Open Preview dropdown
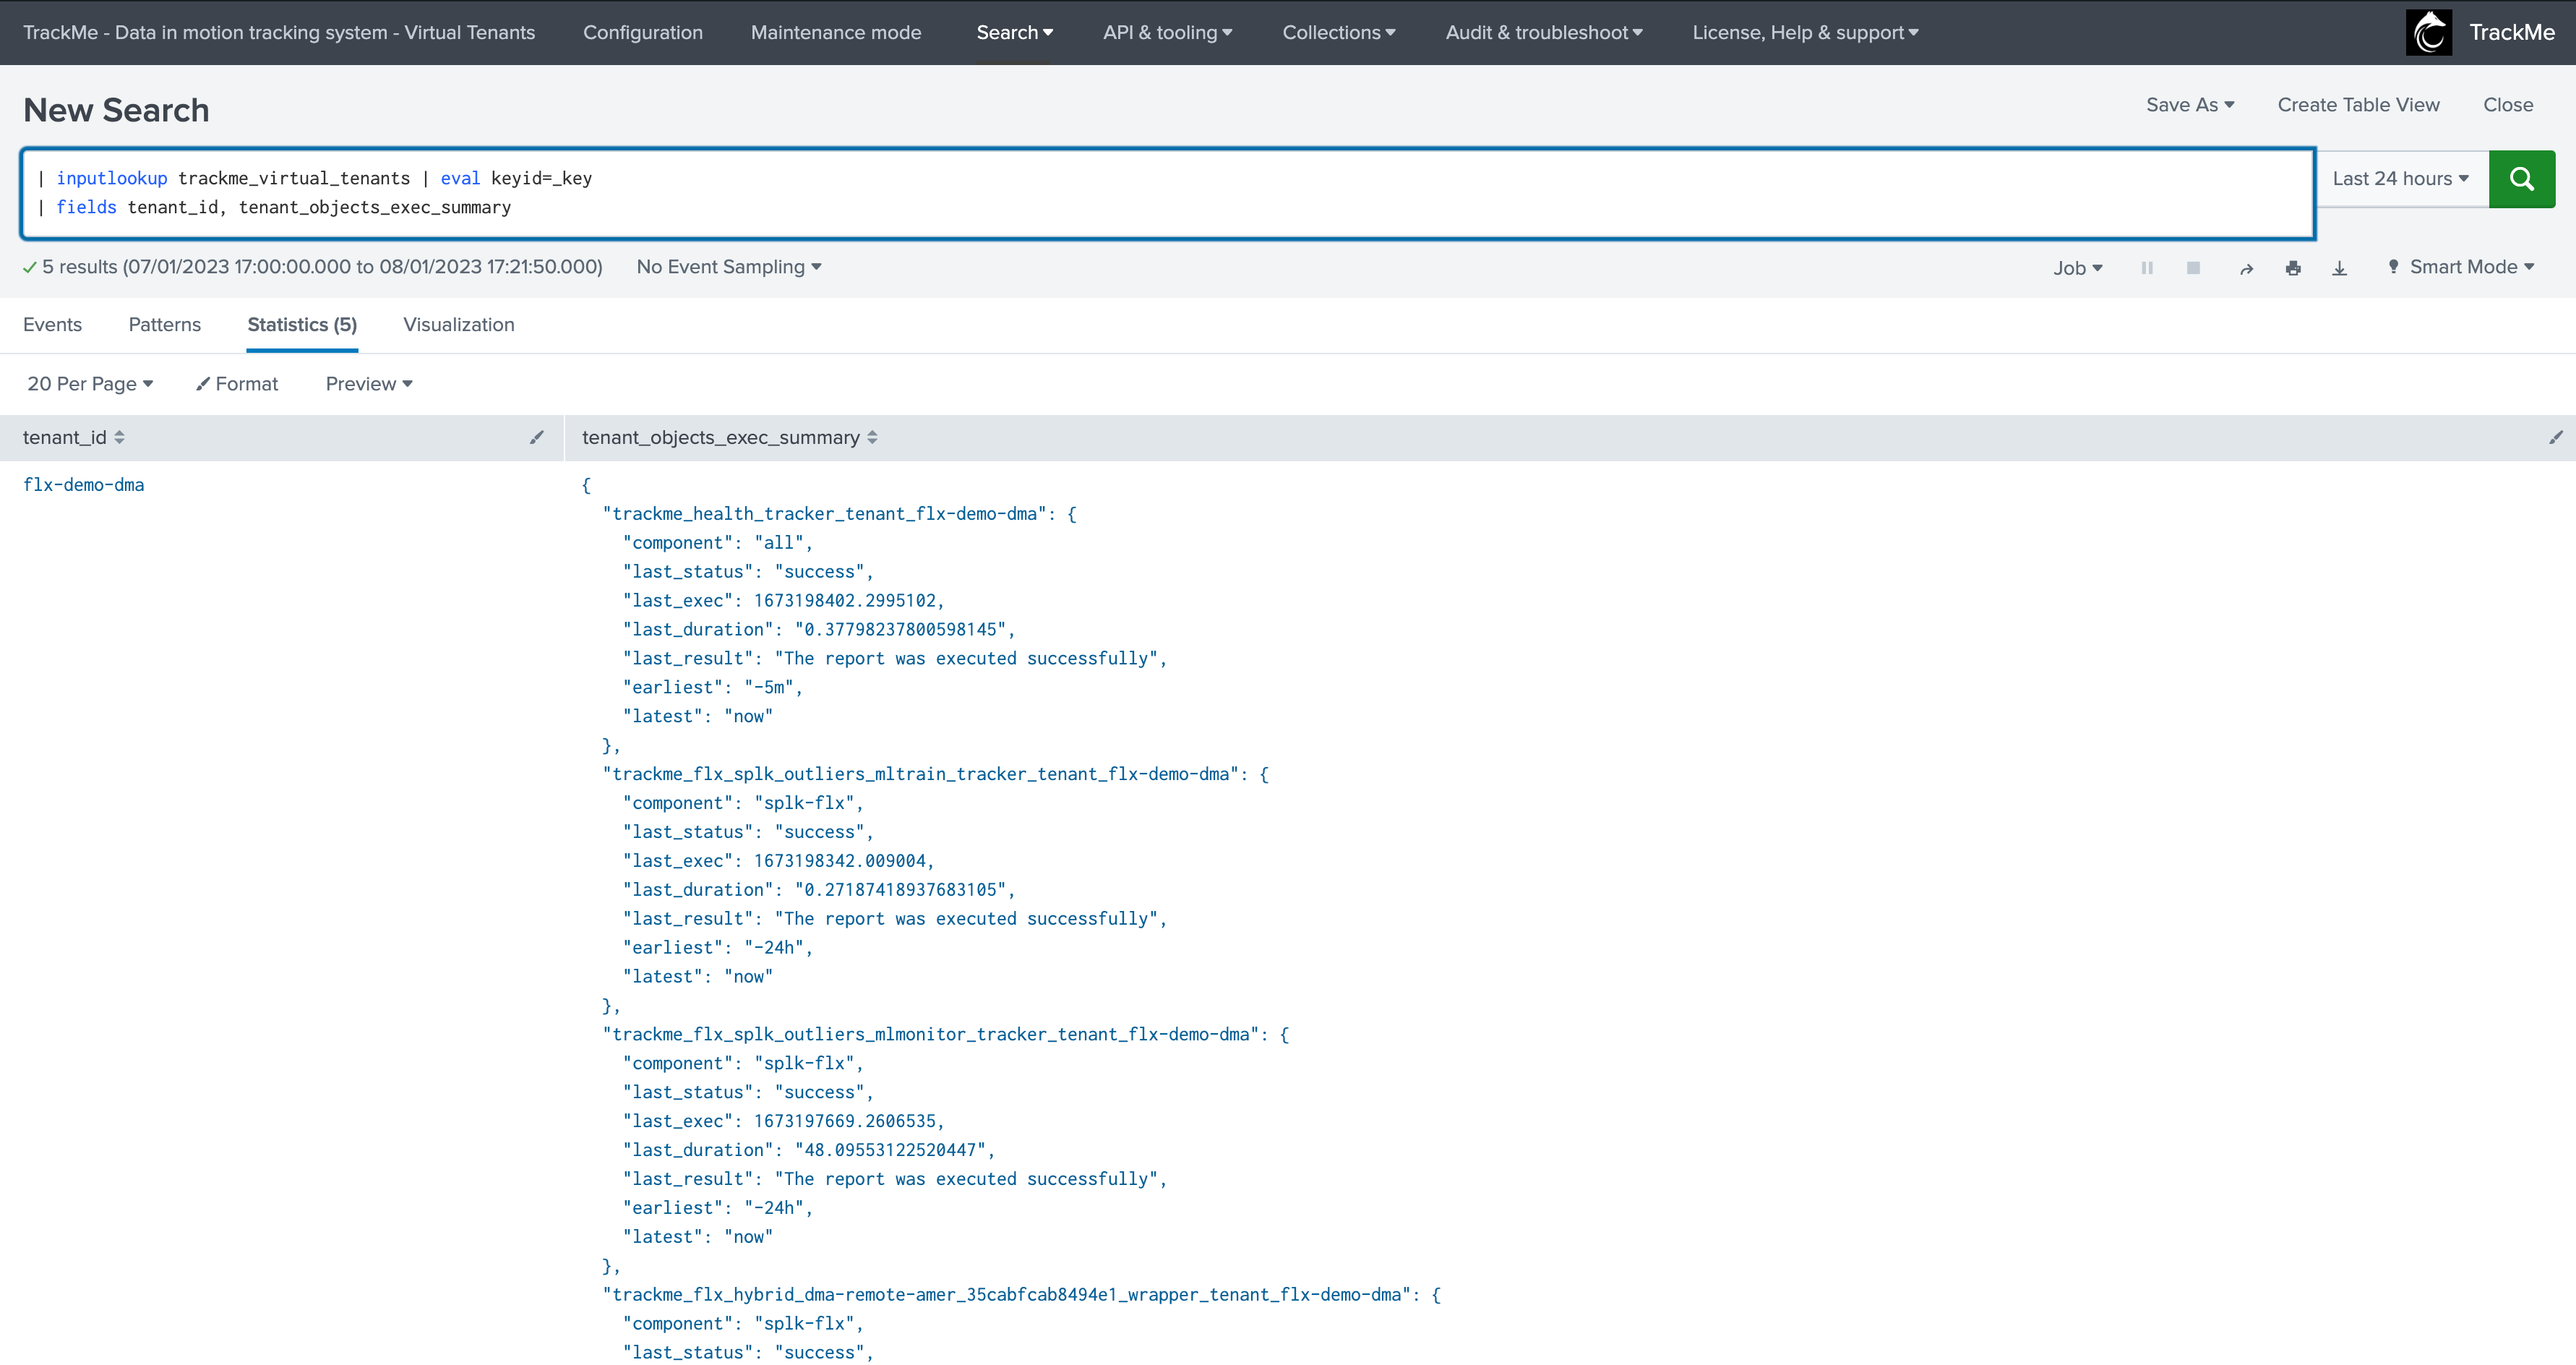The image size is (2576, 1365). [369, 384]
